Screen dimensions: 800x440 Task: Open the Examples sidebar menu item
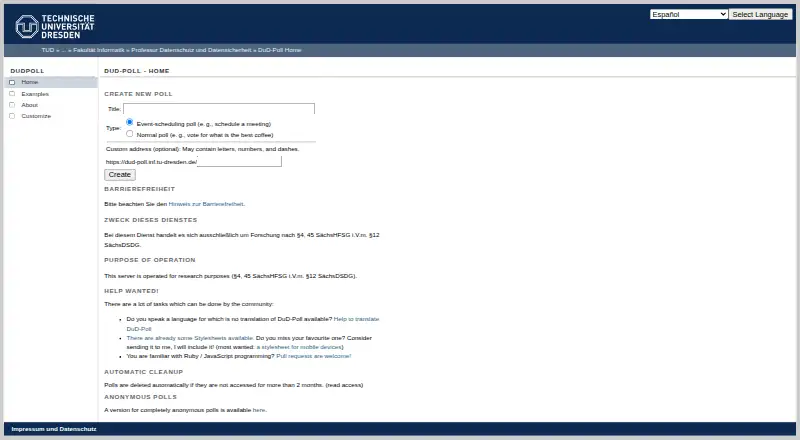(x=35, y=94)
